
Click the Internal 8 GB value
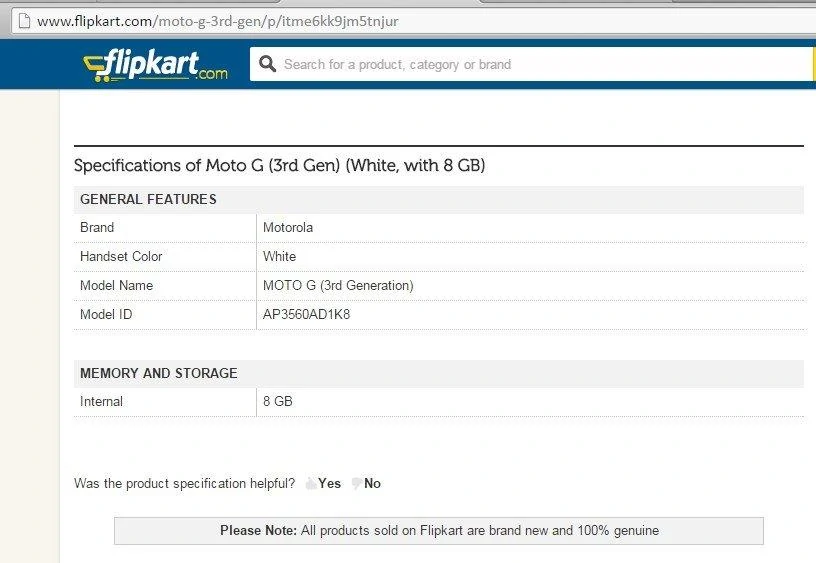pos(277,401)
